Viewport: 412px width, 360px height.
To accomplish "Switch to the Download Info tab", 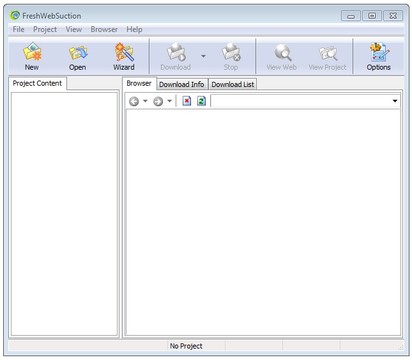I will click(182, 84).
